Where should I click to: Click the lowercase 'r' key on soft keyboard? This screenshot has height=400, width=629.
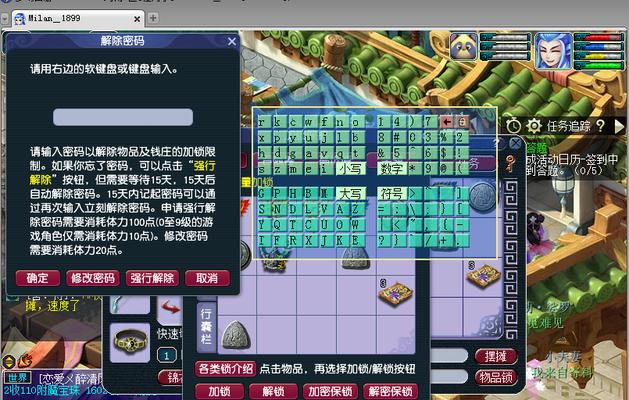[262, 122]
